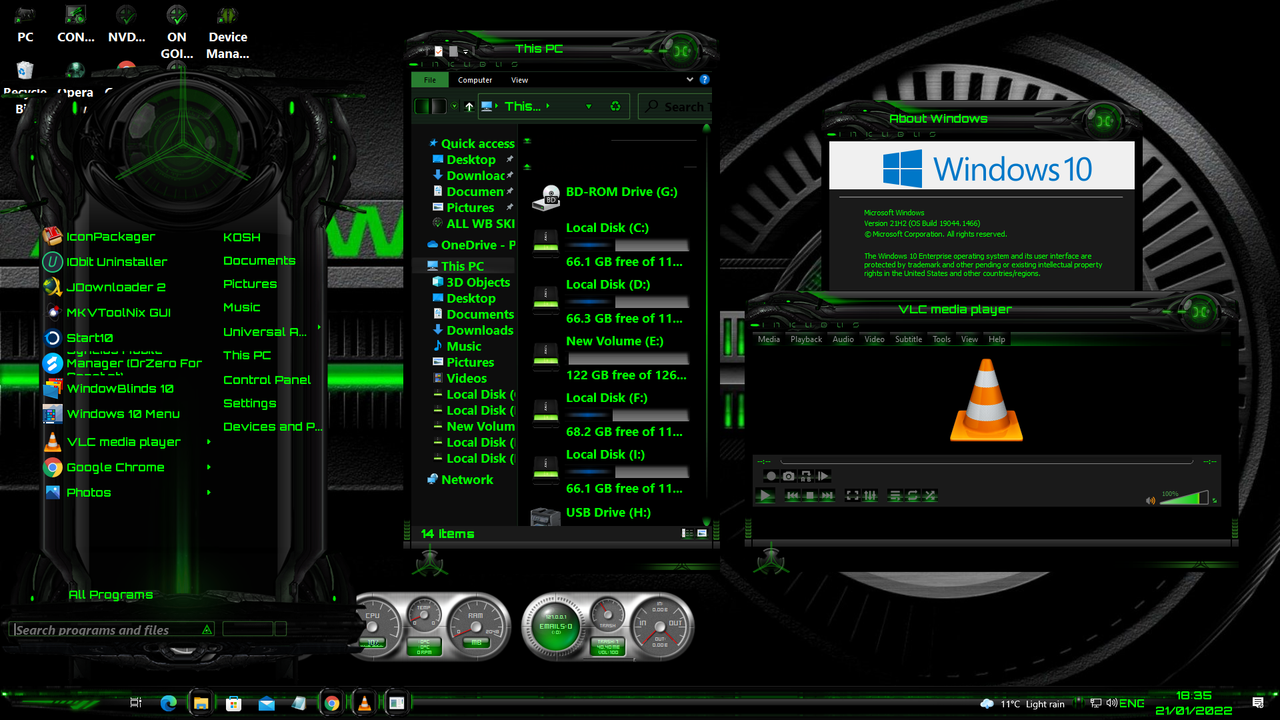Open VLC extended settings equalizer icon
Image resolution: width=1280 pixels, height=720 pixels.
pos(870,495)
